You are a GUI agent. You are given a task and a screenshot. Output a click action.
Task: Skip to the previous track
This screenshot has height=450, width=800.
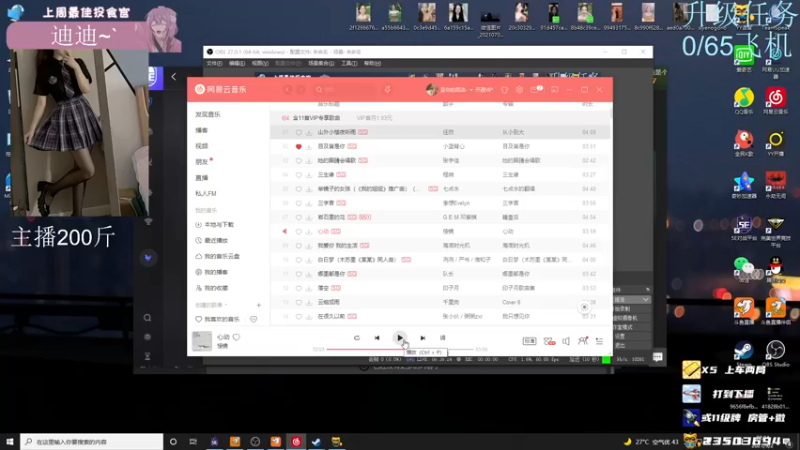pyautogui.click(x=377, y=338)
